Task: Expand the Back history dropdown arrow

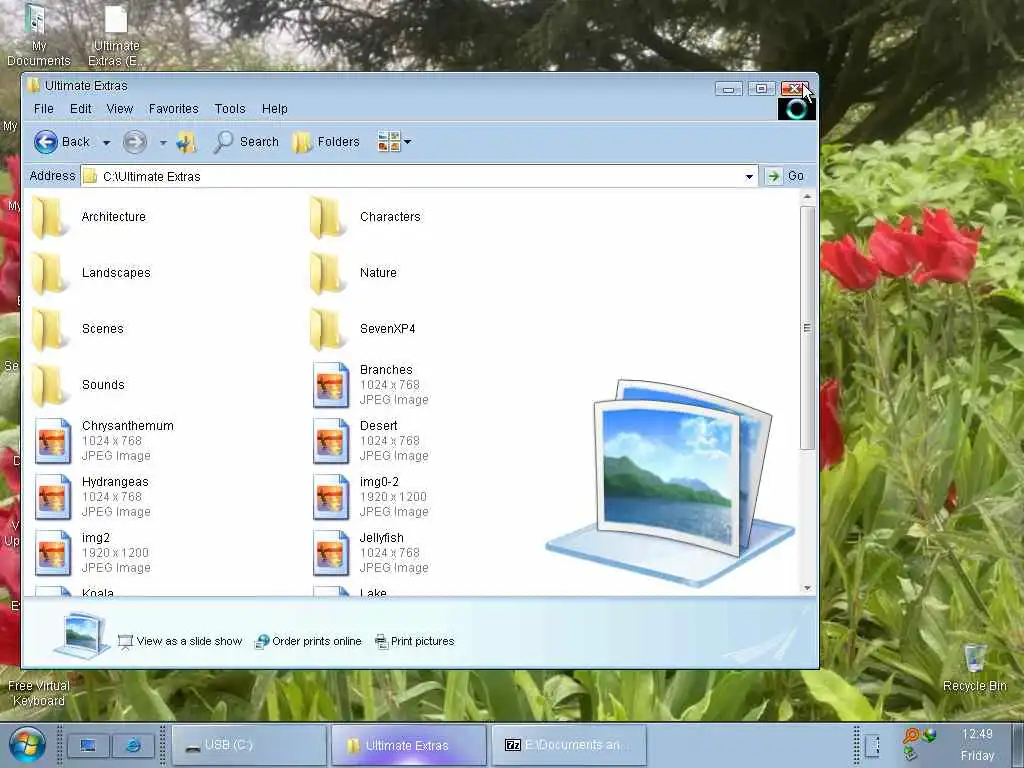Action: coord(106,142)
